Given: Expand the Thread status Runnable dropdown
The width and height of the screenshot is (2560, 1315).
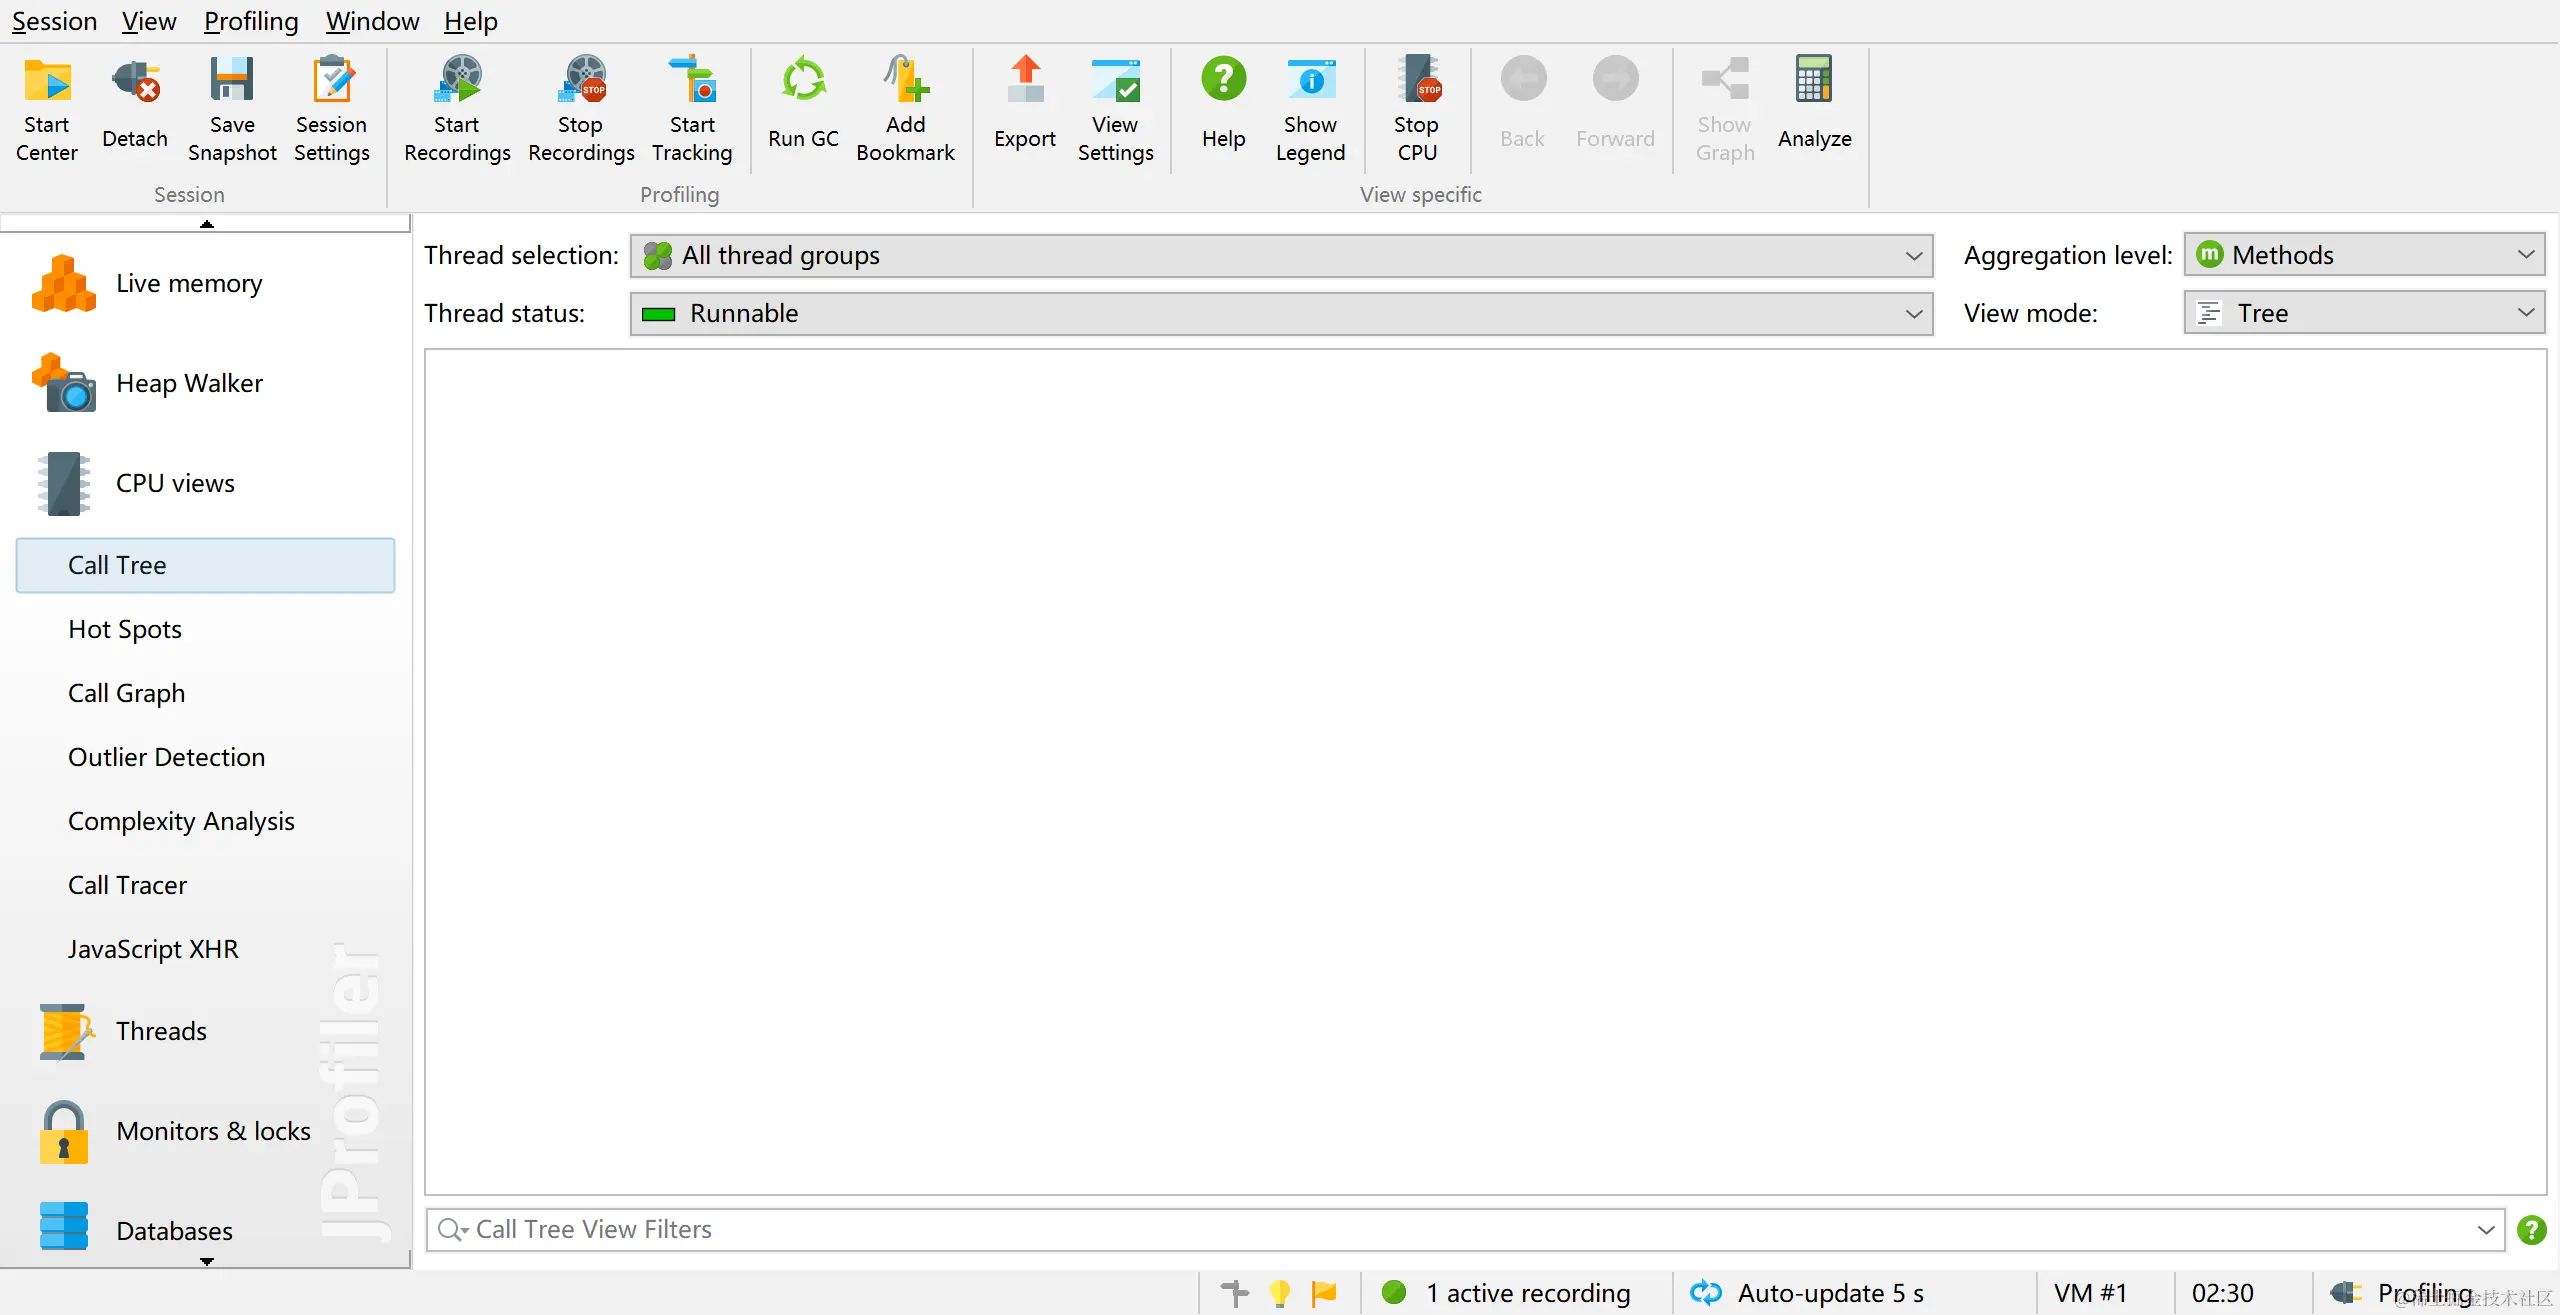Looking at the screenshot, I should click(x=1281, y=314).
